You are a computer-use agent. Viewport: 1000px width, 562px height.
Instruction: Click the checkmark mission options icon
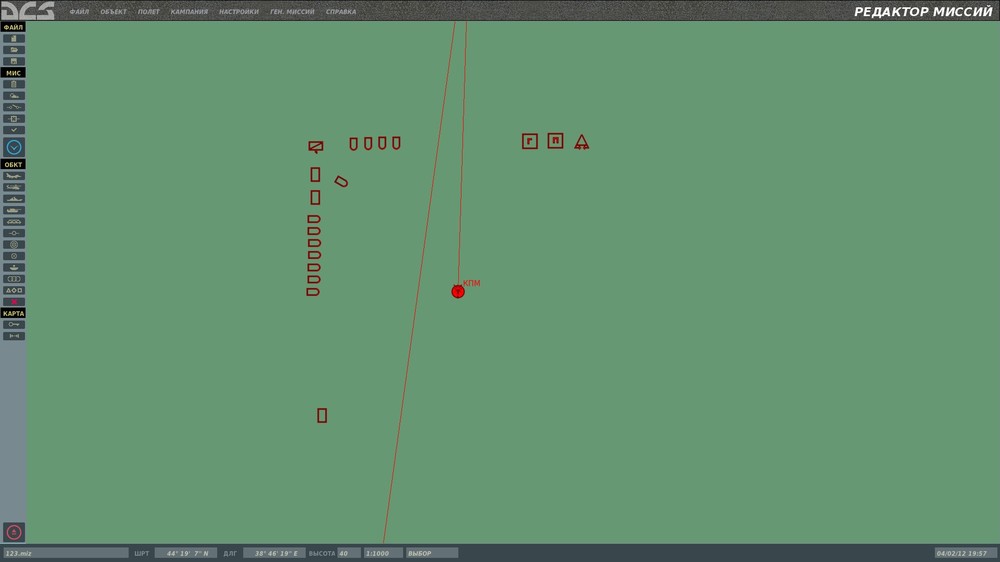[13, 130]
